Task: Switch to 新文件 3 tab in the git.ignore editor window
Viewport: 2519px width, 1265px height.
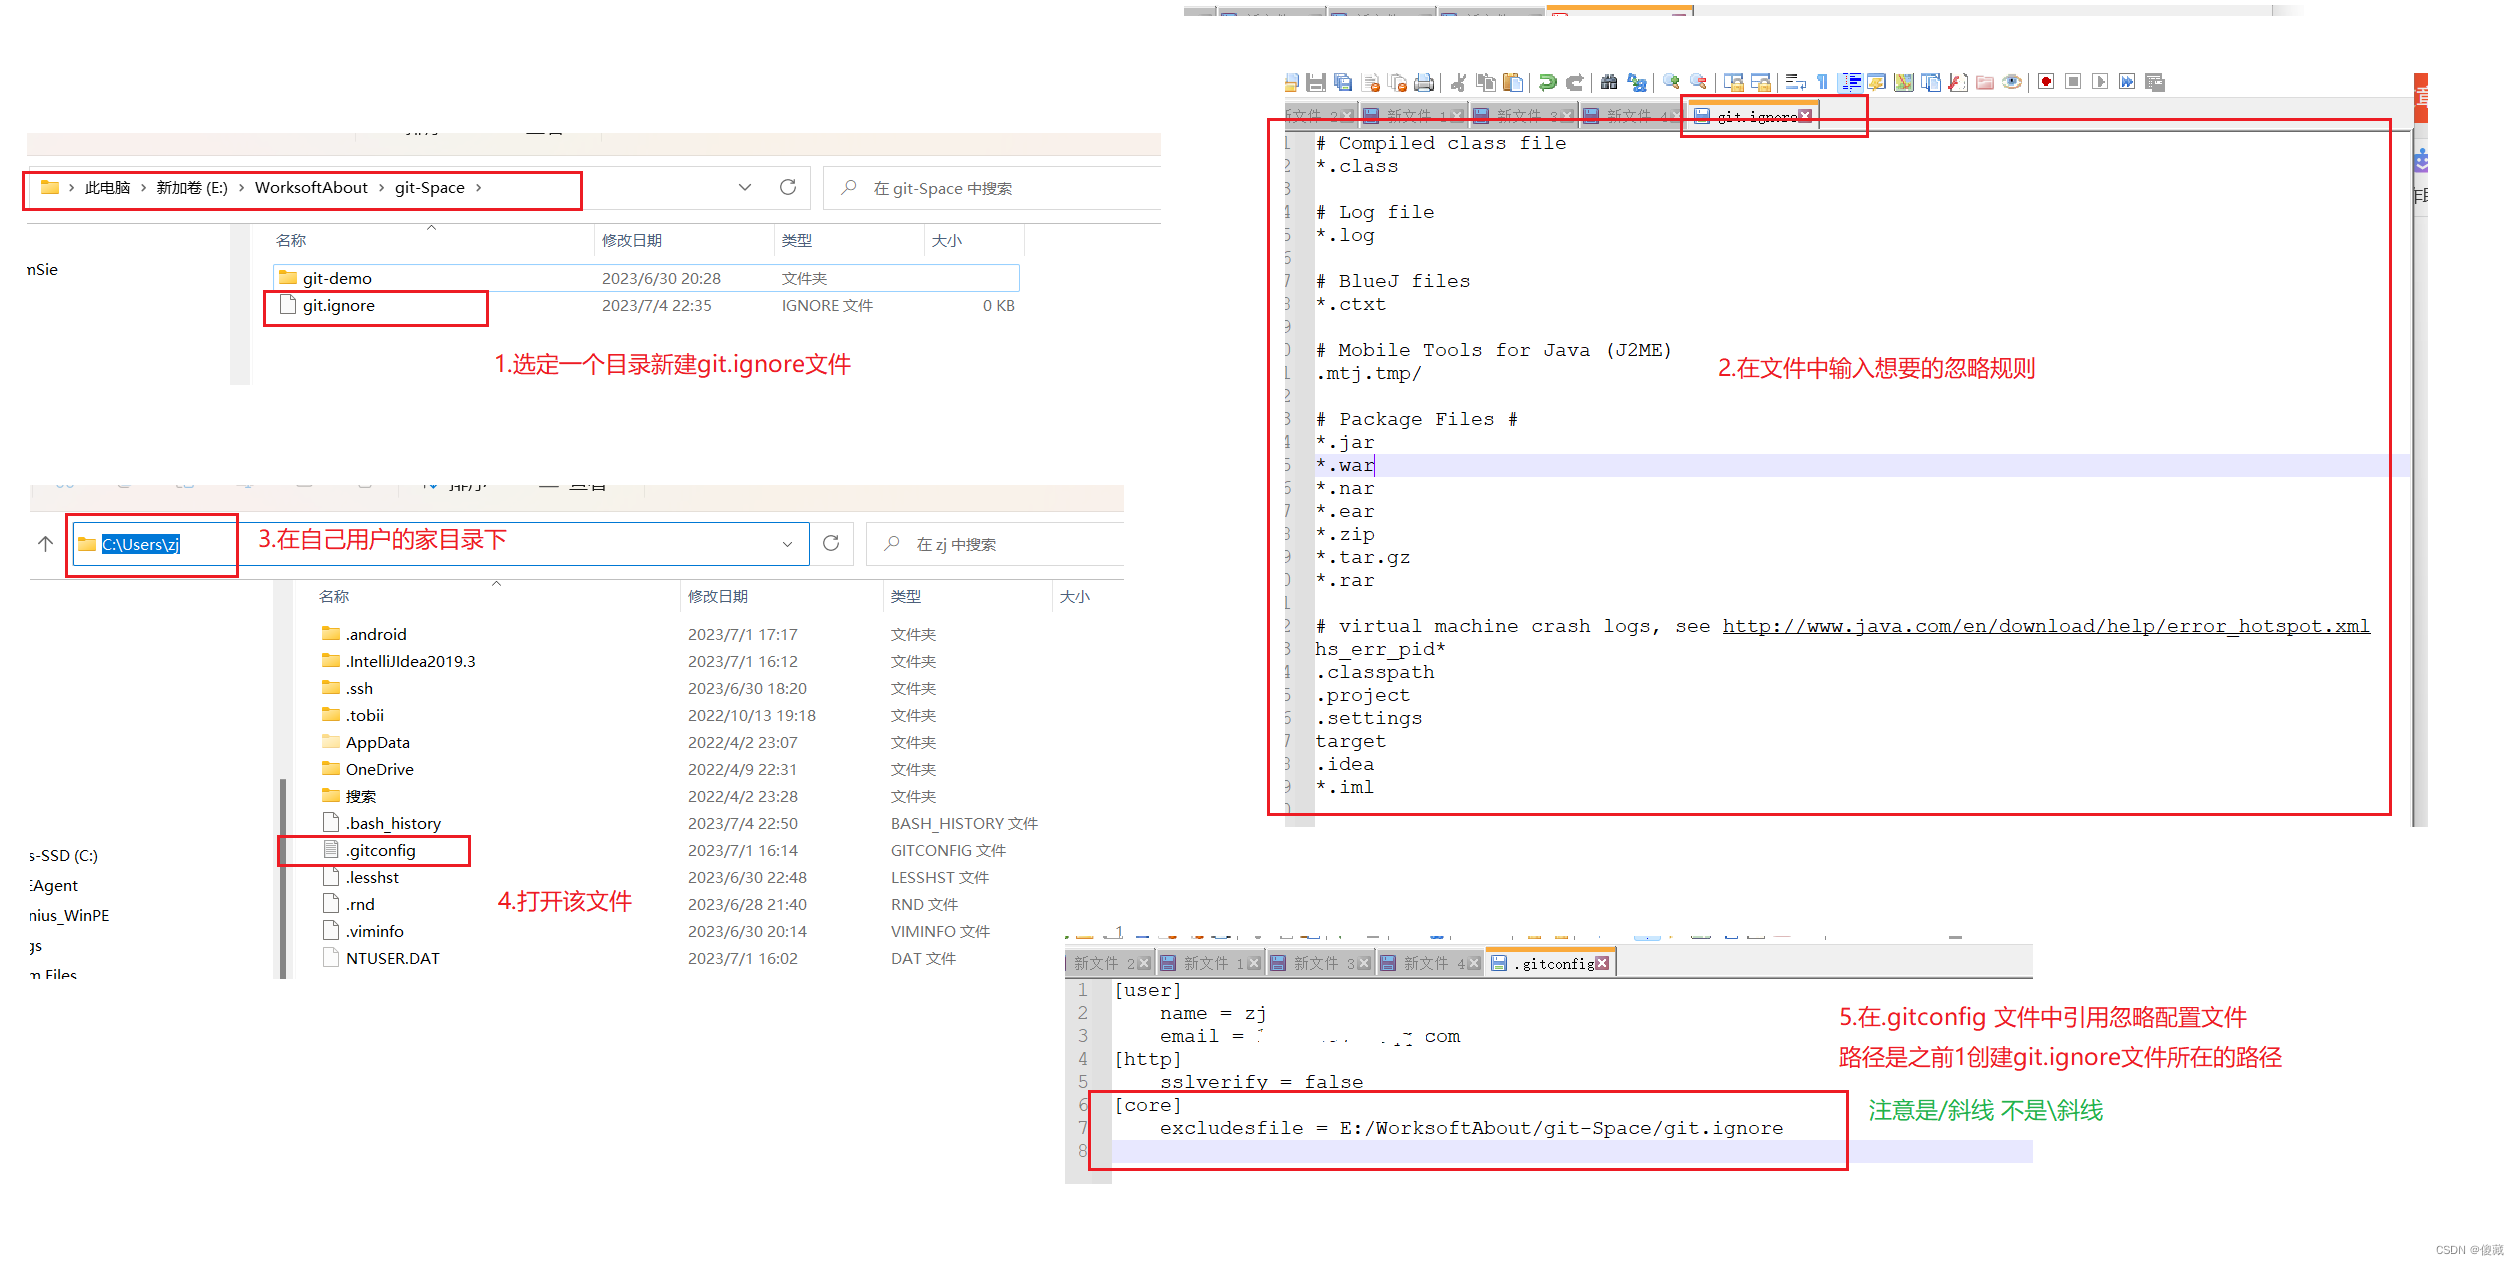Action: pyautogui.click(x=1522, y=116)
